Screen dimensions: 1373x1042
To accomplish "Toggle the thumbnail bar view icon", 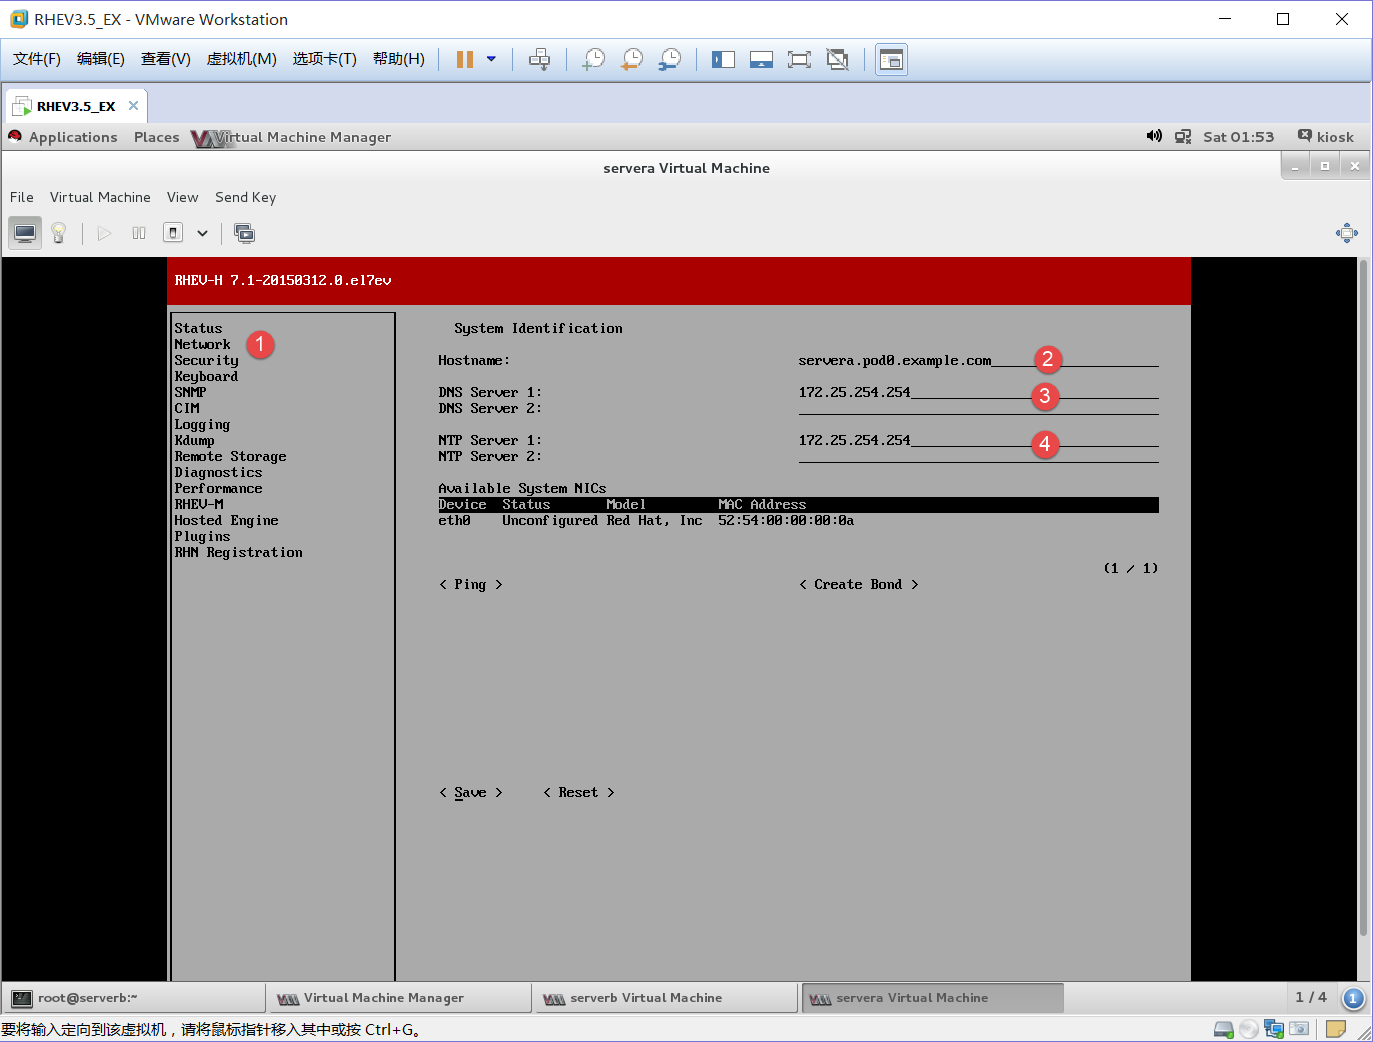I will tap(761, 59).
